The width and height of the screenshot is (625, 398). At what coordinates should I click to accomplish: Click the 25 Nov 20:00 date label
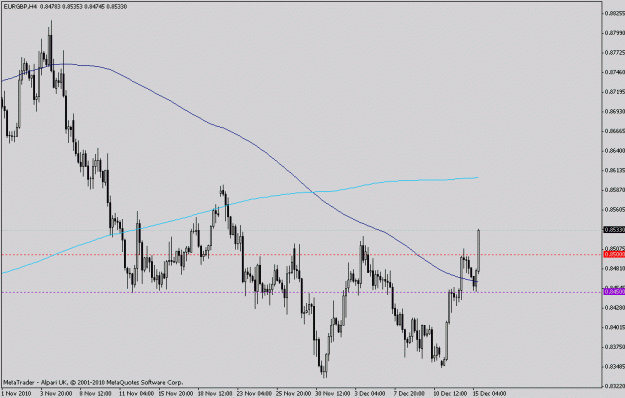294,394
